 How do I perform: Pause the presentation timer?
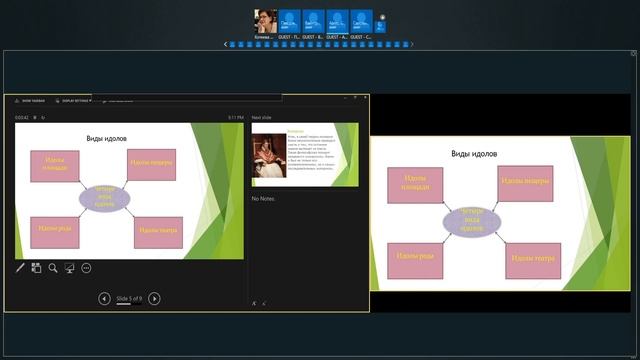pos(35,118)
